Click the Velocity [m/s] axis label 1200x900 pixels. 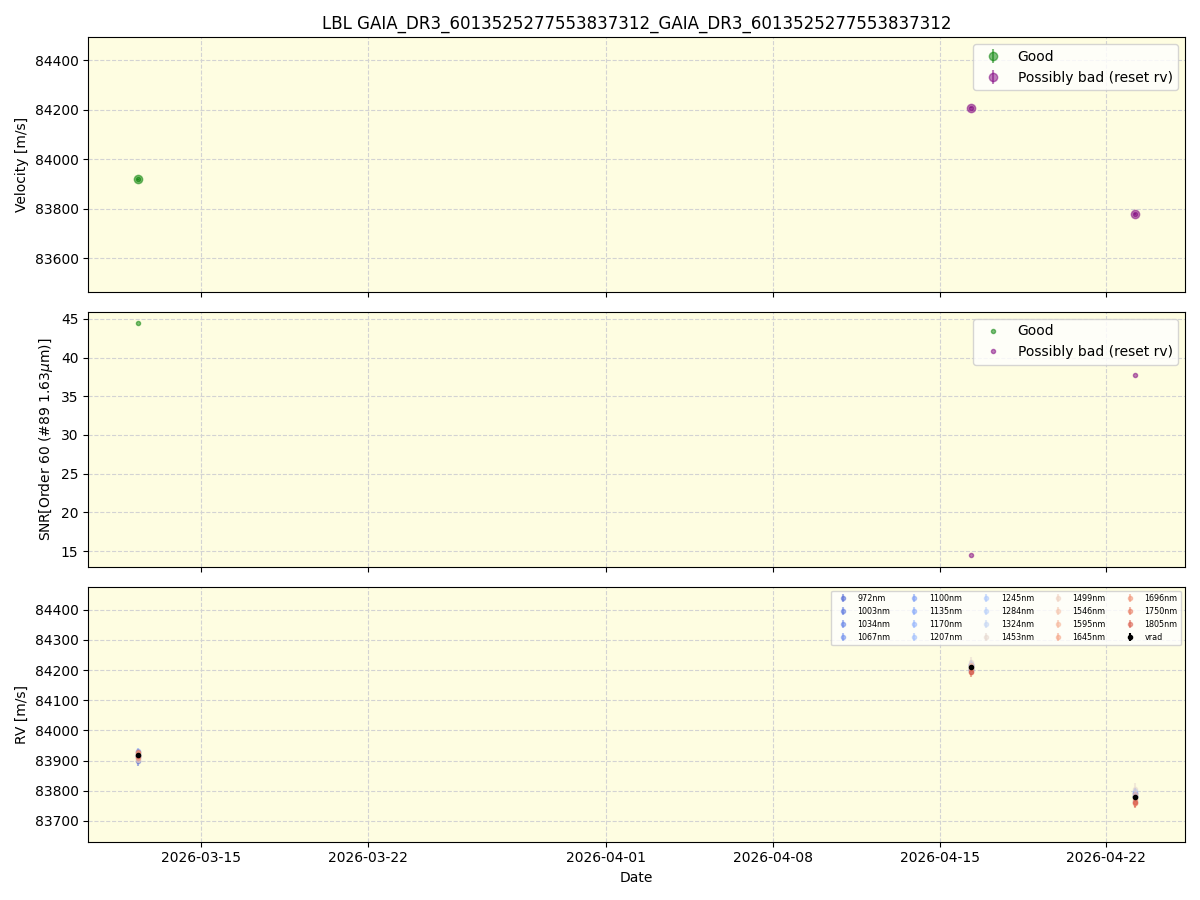pyautogui.click(x=21, y=165)
